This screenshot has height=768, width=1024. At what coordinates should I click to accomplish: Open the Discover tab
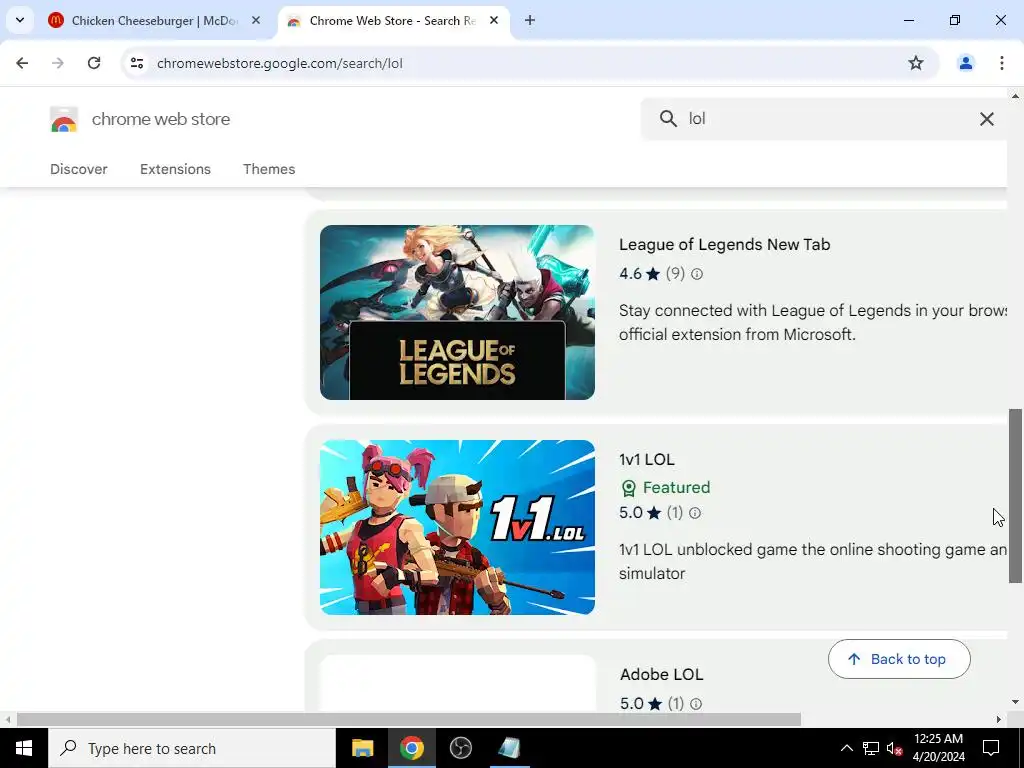pos(79,169)
